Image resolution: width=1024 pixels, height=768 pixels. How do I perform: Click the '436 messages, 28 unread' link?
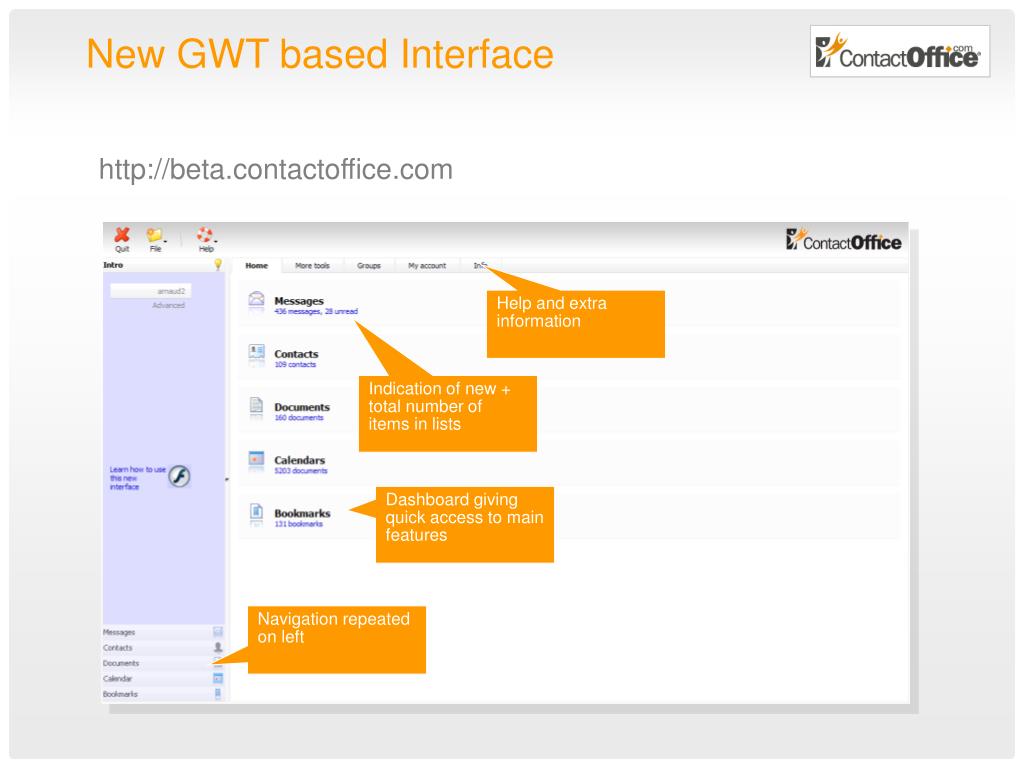pyautogui.click(x=316, y=312)
